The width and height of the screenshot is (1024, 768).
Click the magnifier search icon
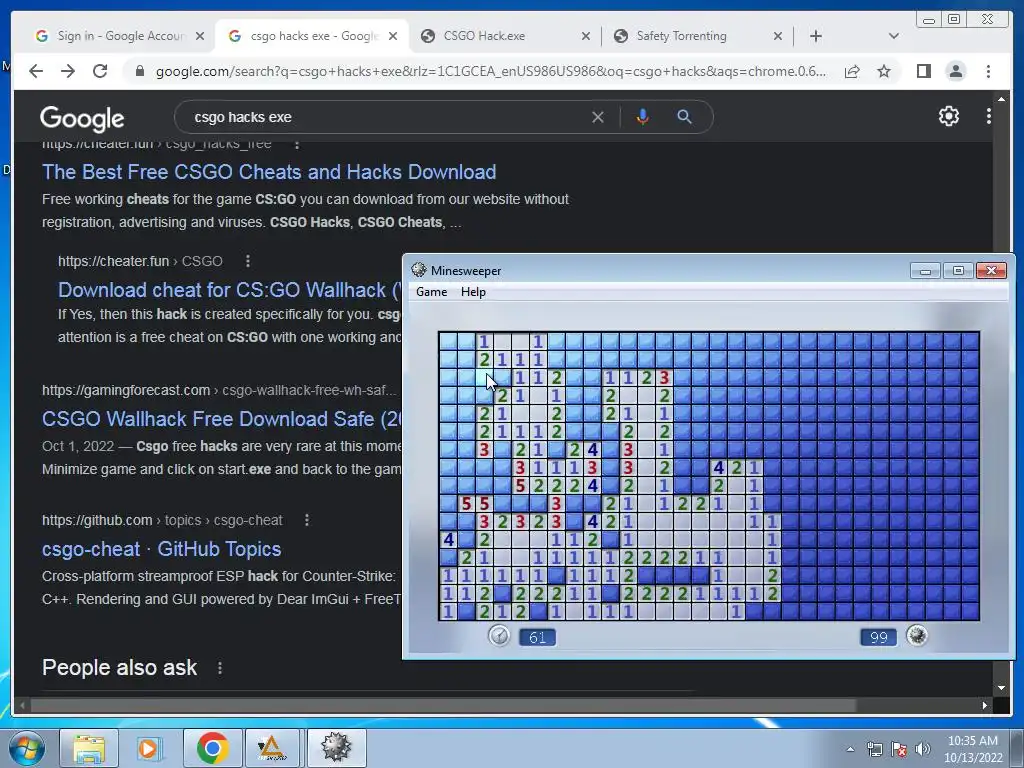coord(684,117)
